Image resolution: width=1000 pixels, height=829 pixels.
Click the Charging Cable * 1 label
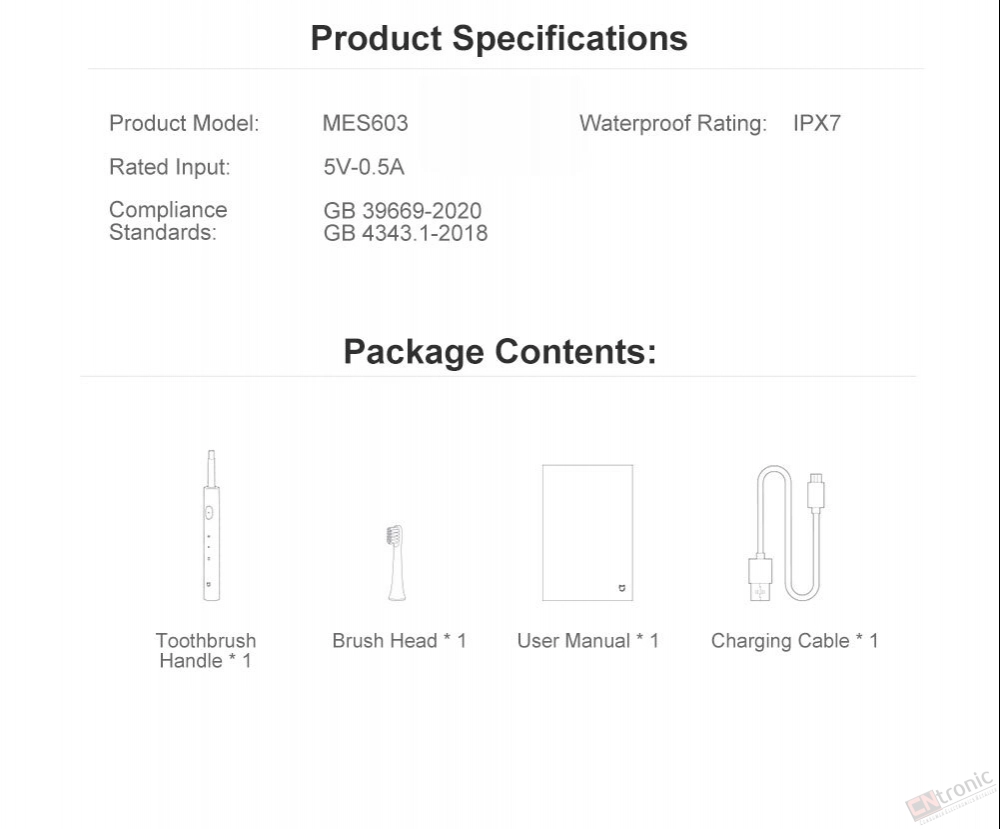[795, 641]
